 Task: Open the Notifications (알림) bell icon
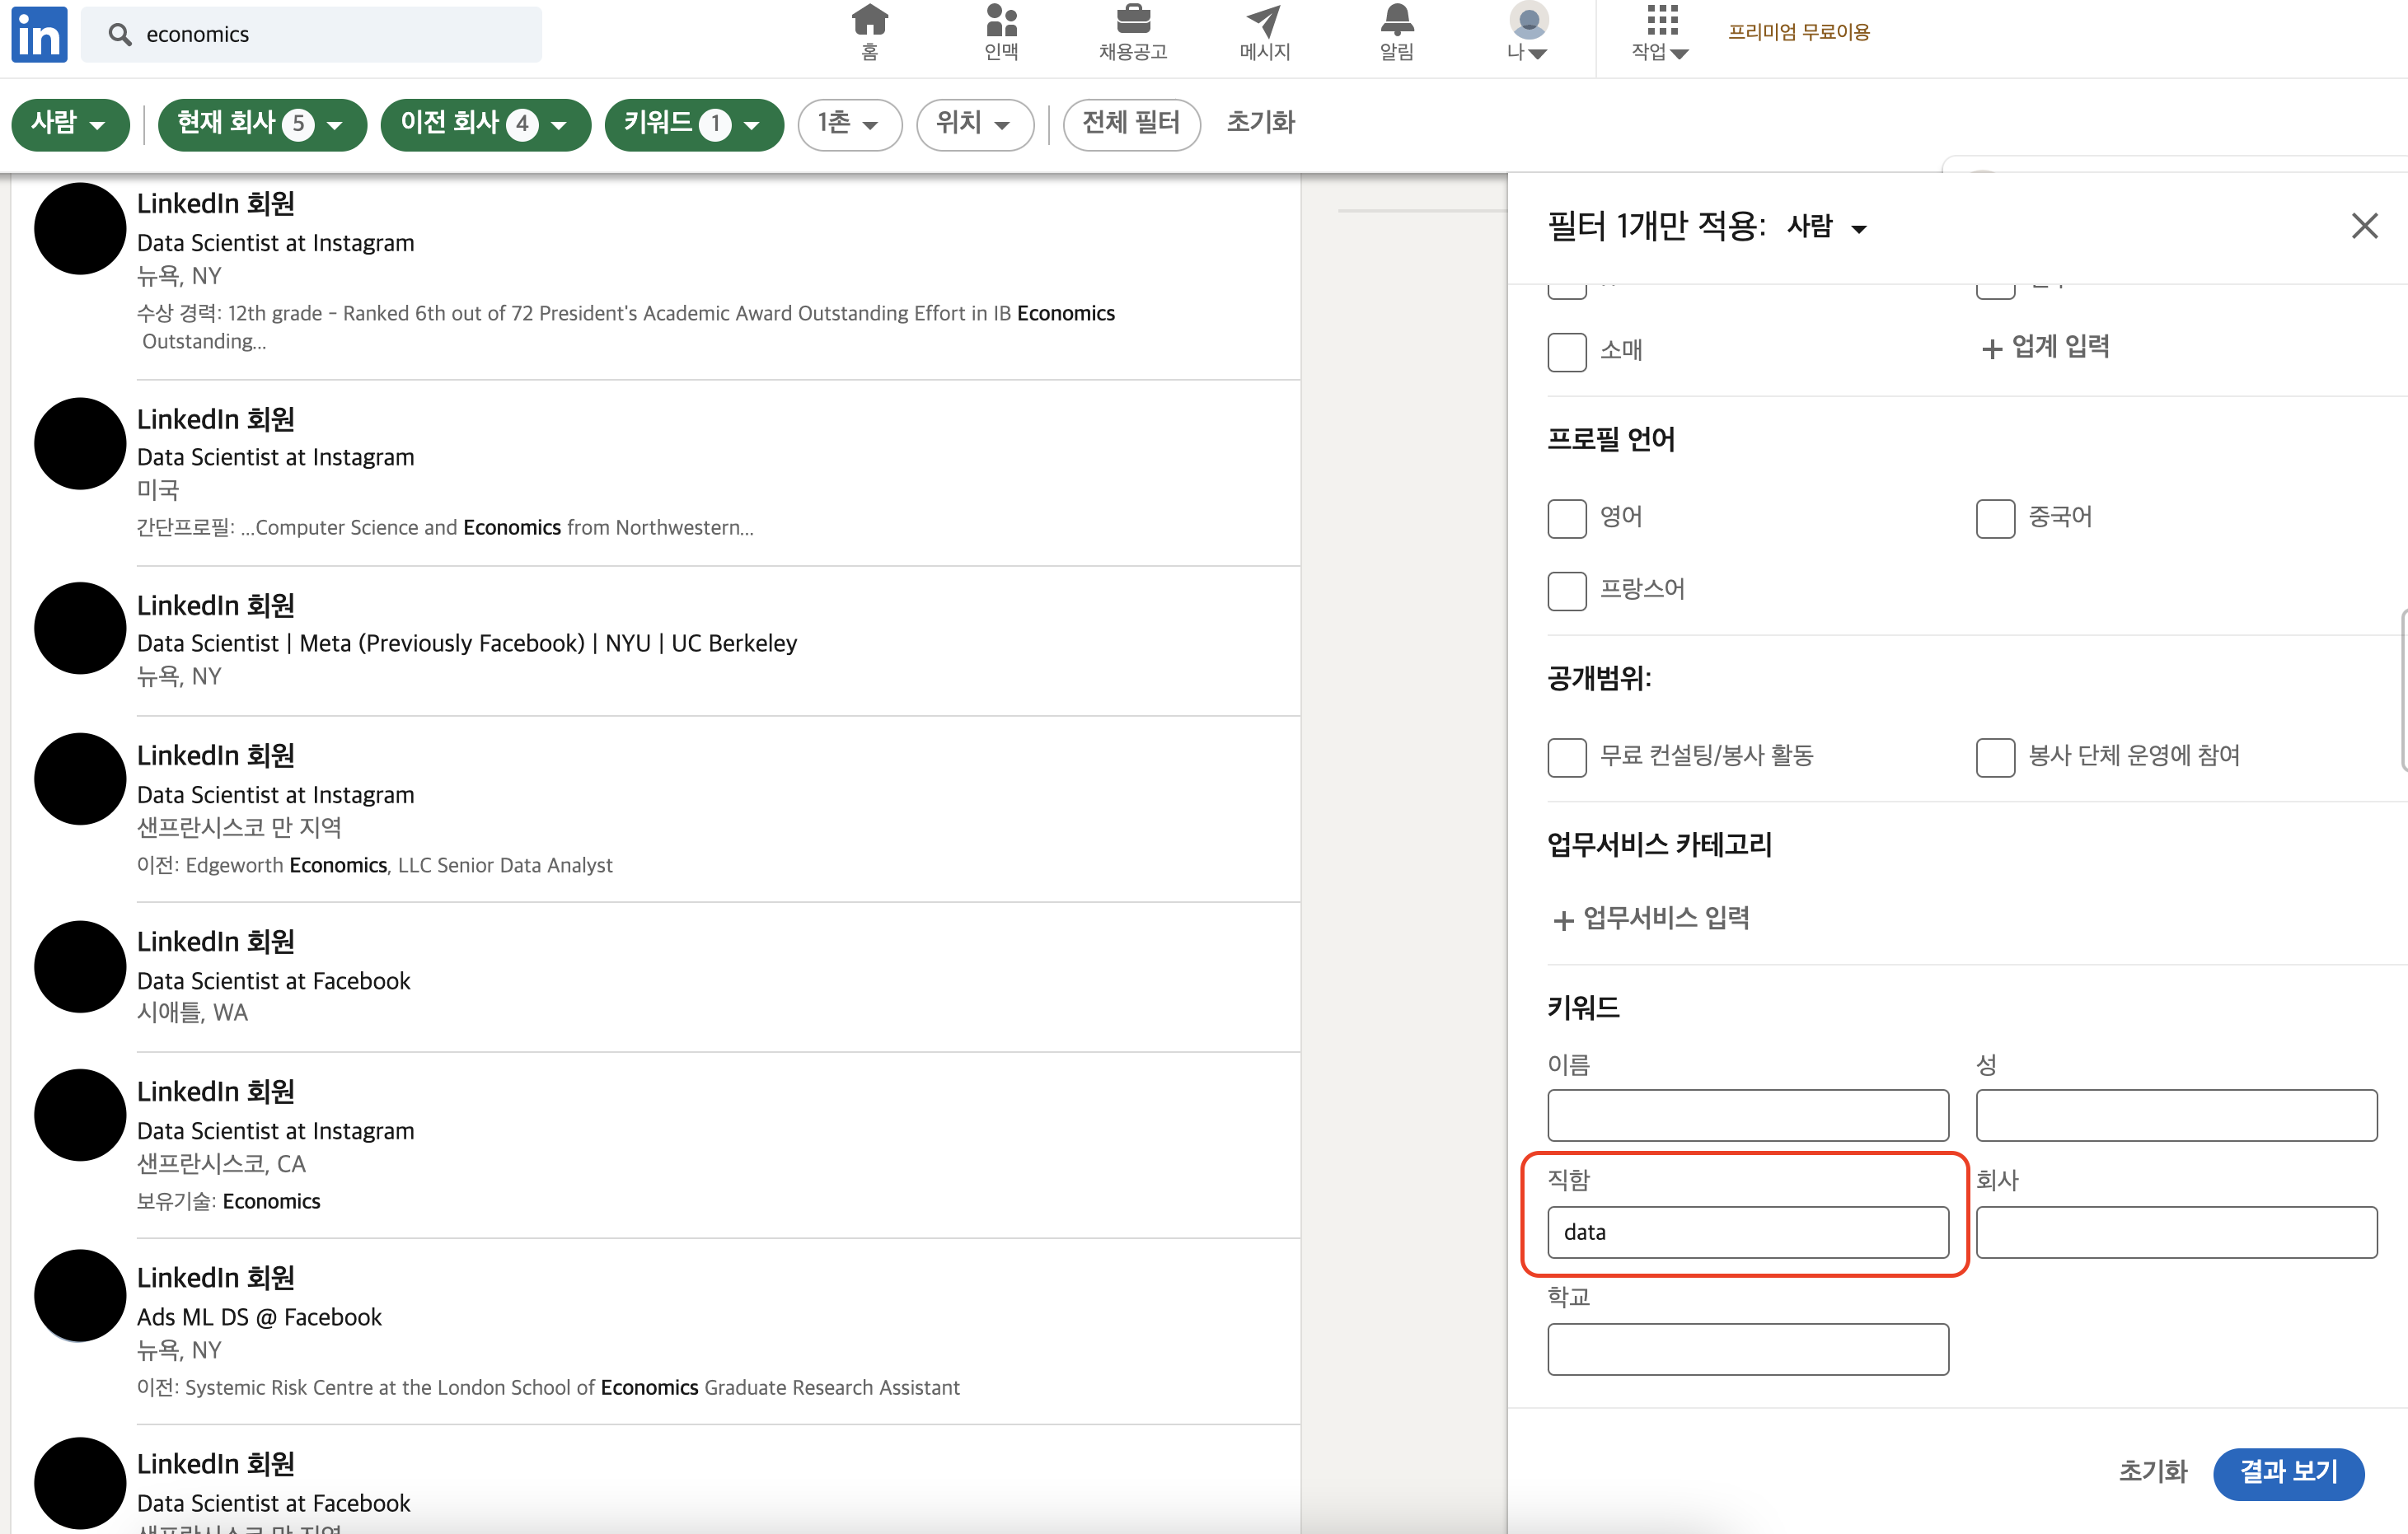pos(1396,20)
